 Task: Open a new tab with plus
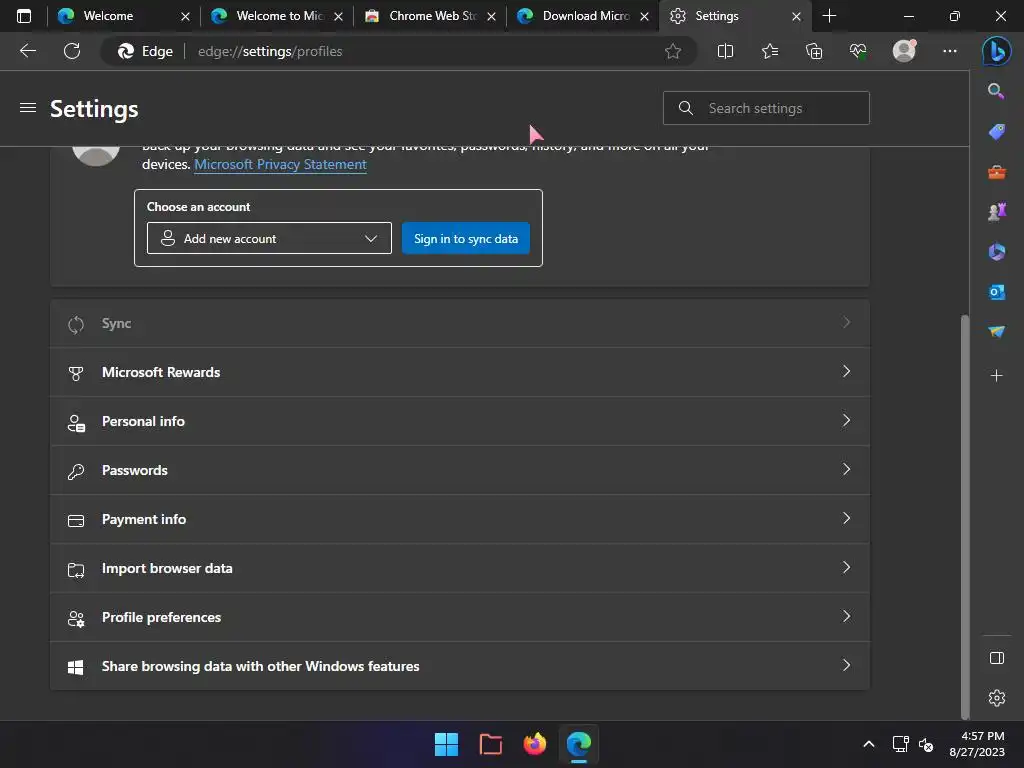pos(829,16)
